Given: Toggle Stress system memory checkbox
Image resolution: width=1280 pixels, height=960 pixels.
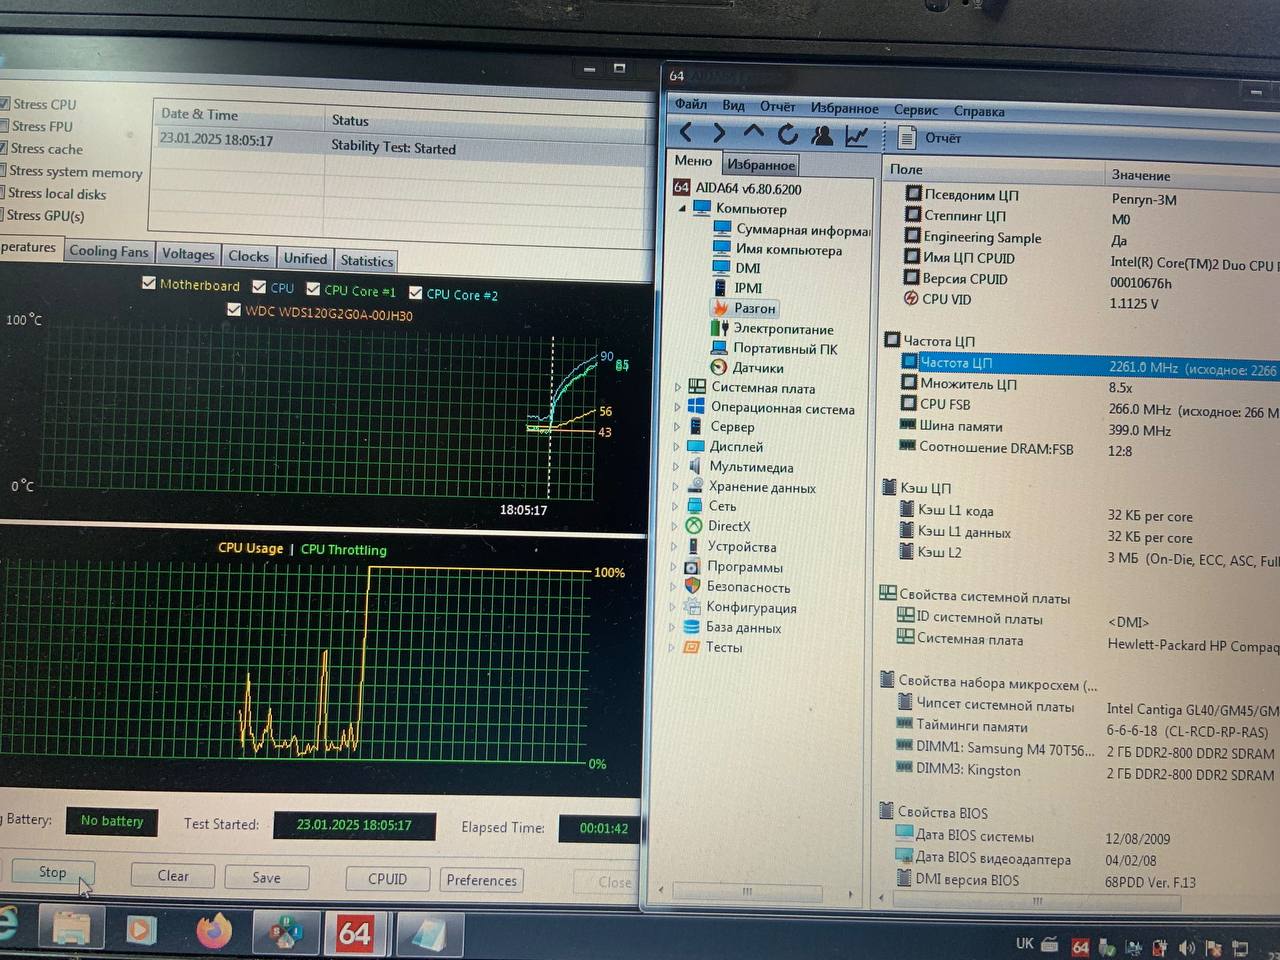Looking at the screenshot, I should pos(4,170).
